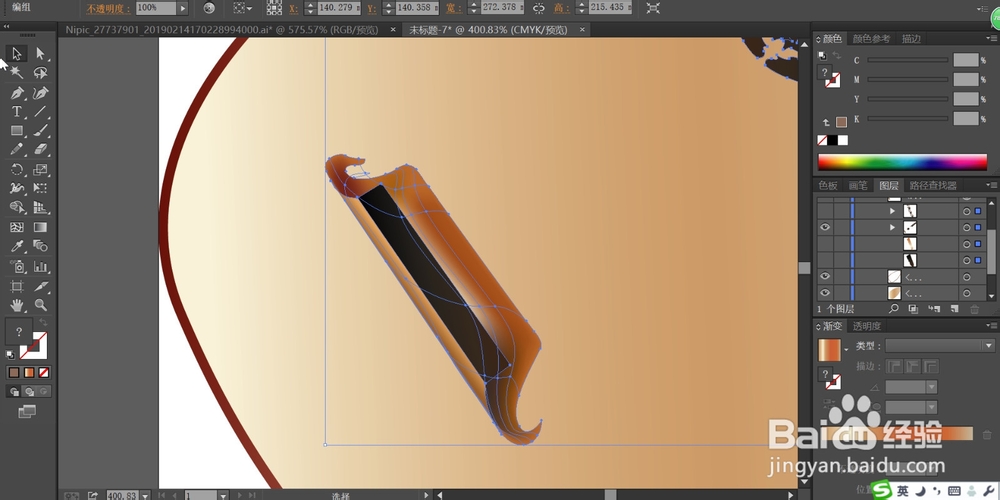Select the Direct Selection tool
Image resolution: width=1000 pixels, height=500 pixels.
pos(40,54)
